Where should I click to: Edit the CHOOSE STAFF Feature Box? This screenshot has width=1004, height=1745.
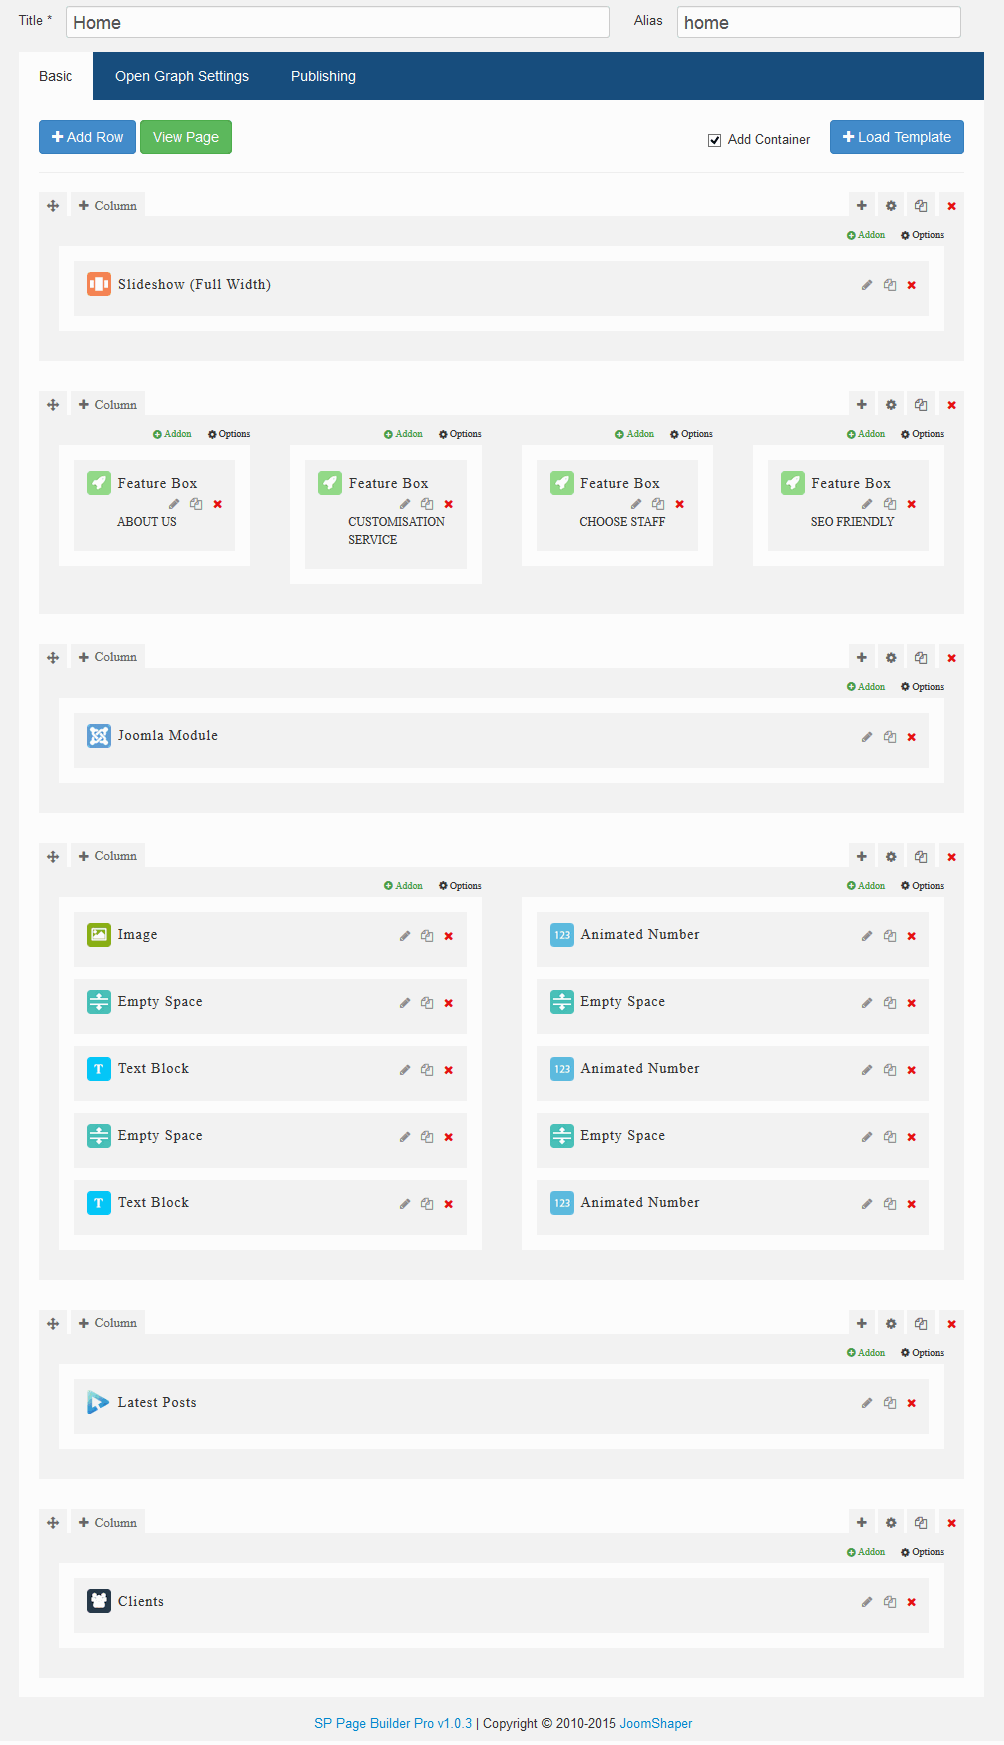(x=636, y=504)
